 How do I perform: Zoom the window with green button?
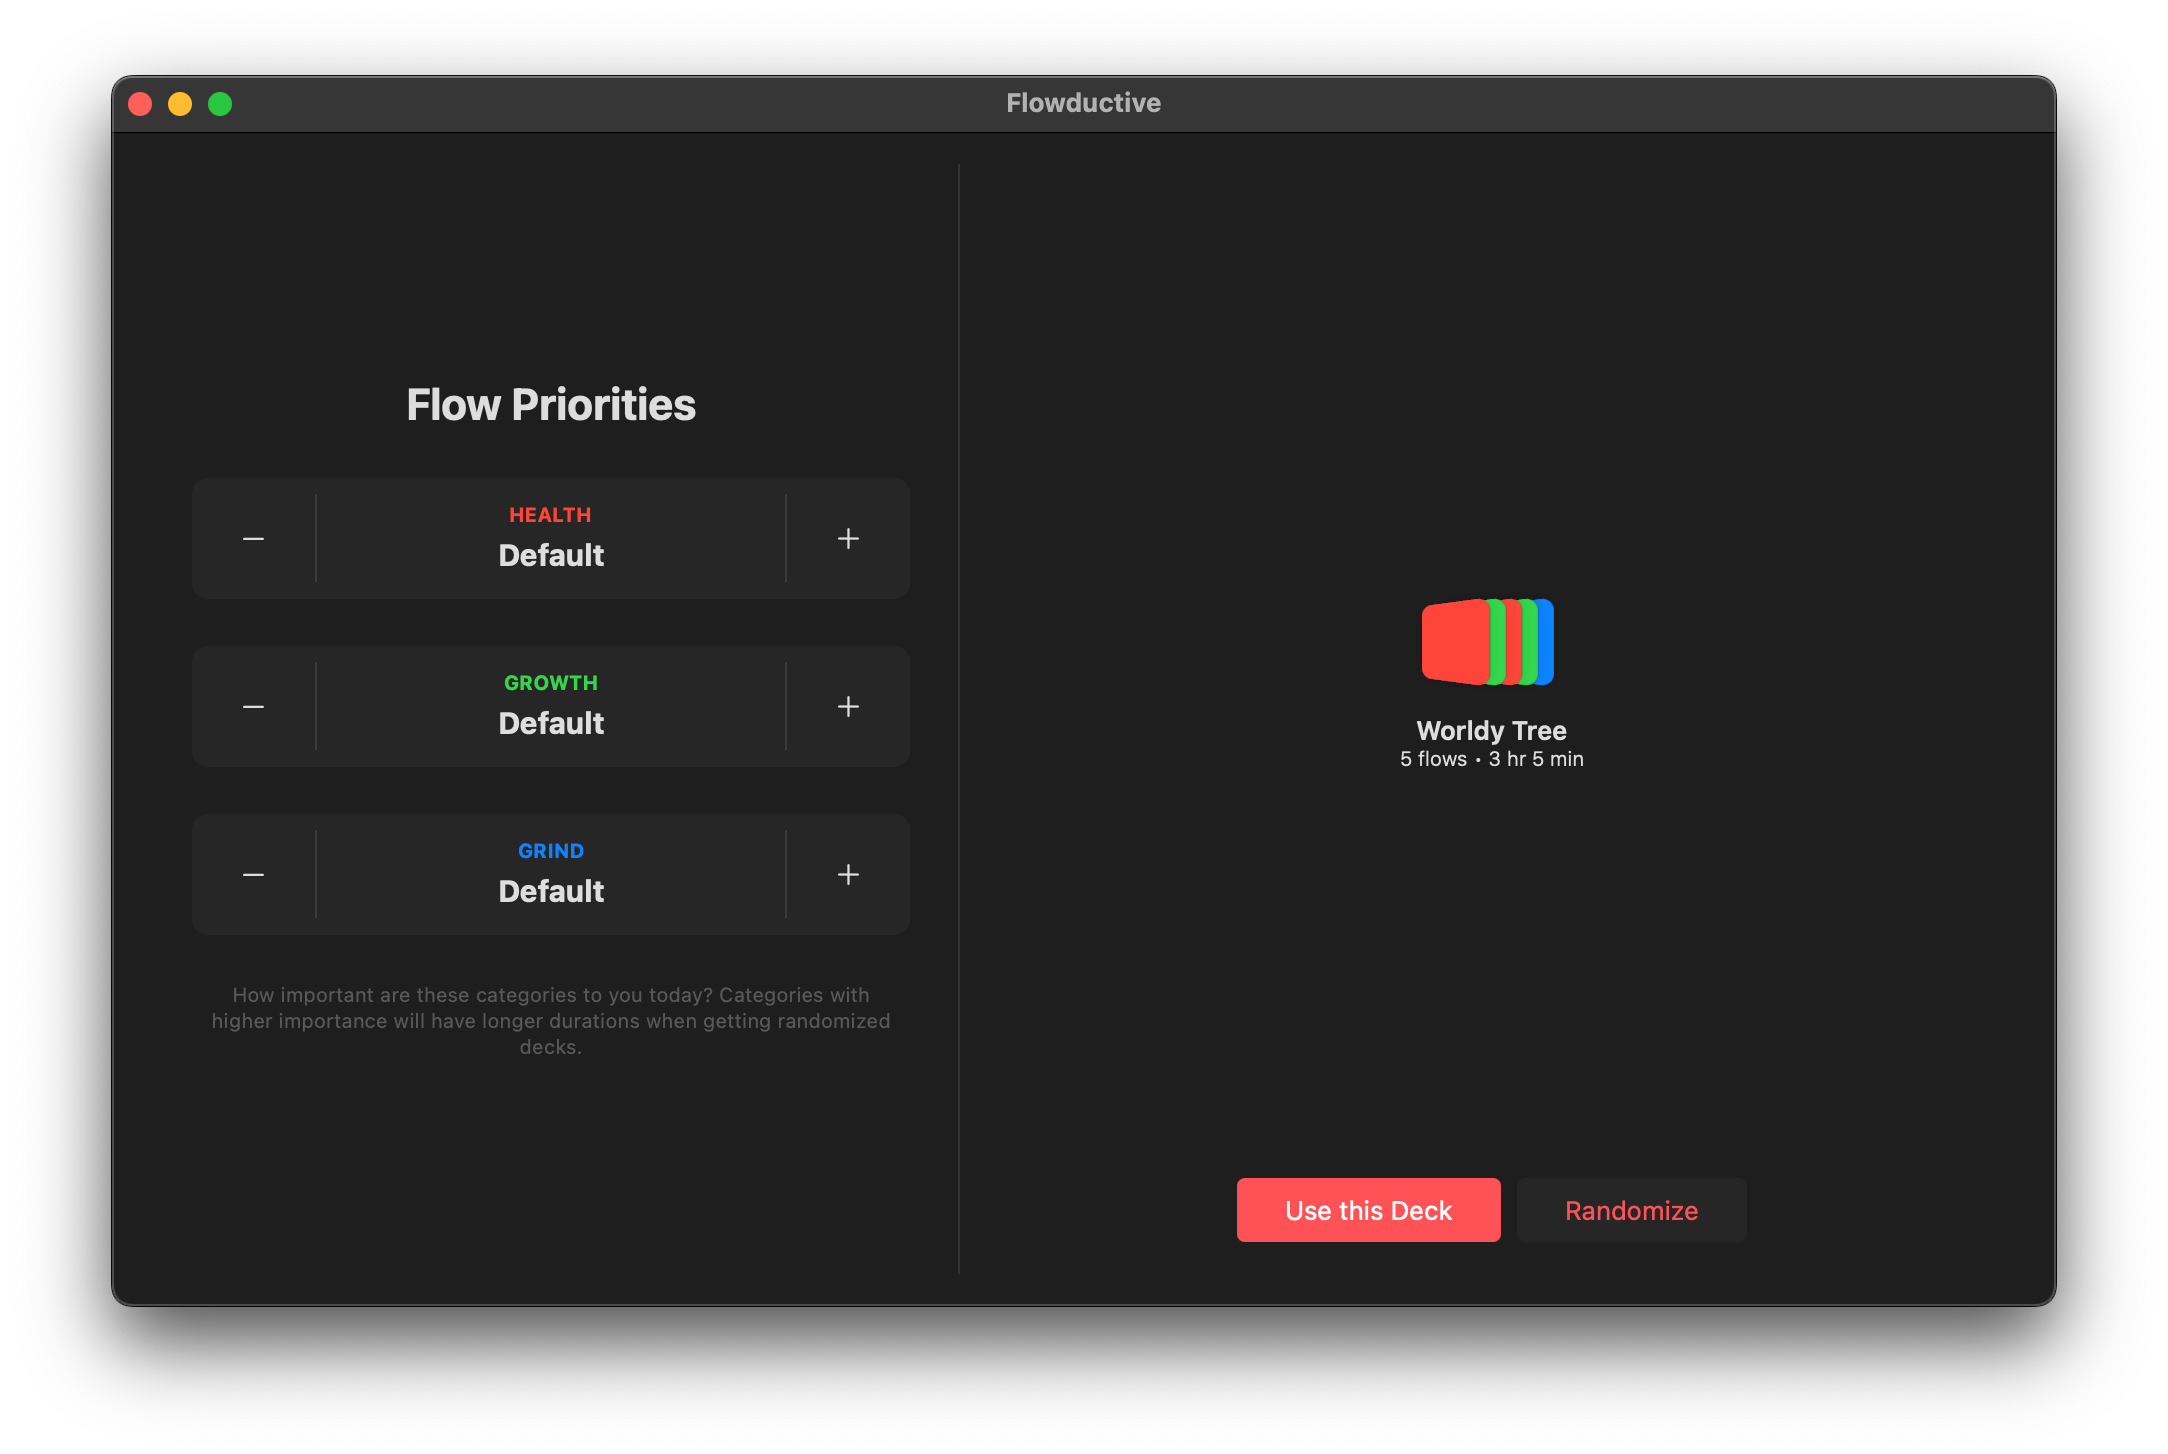[x=220, y=104]
